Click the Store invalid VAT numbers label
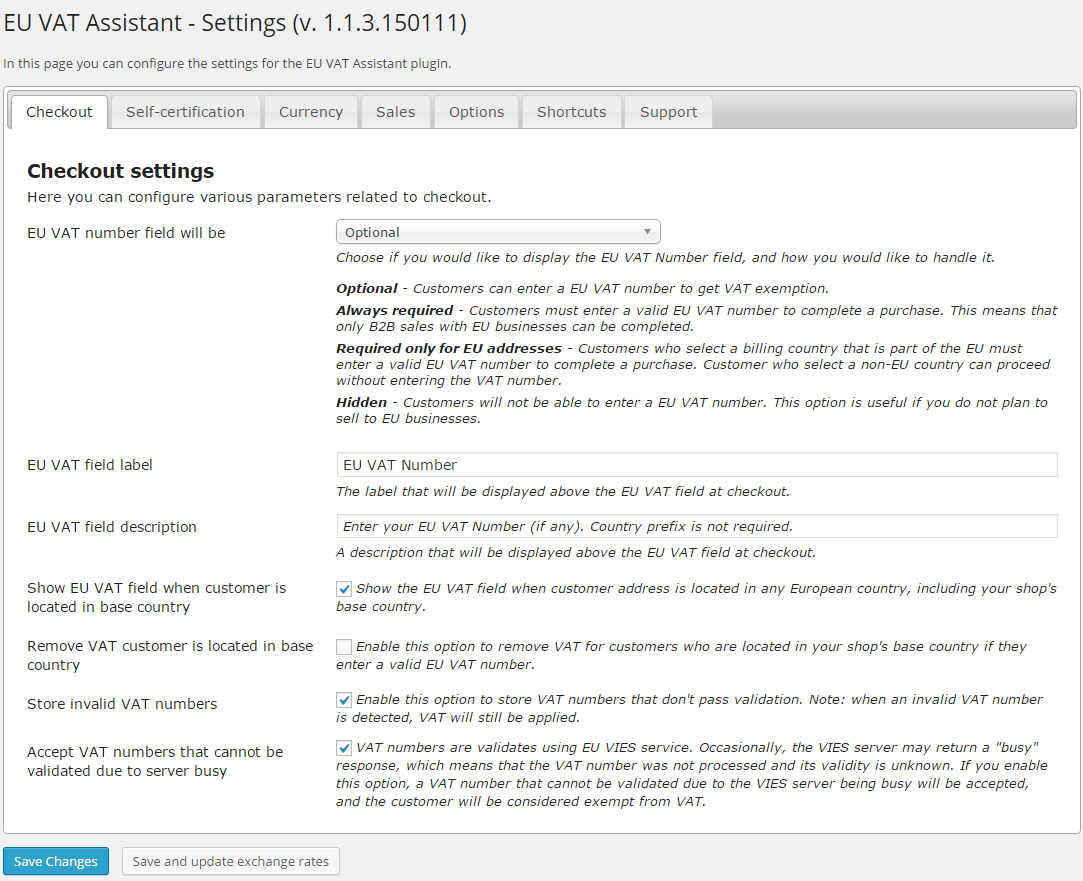 (x=122, y=704)
